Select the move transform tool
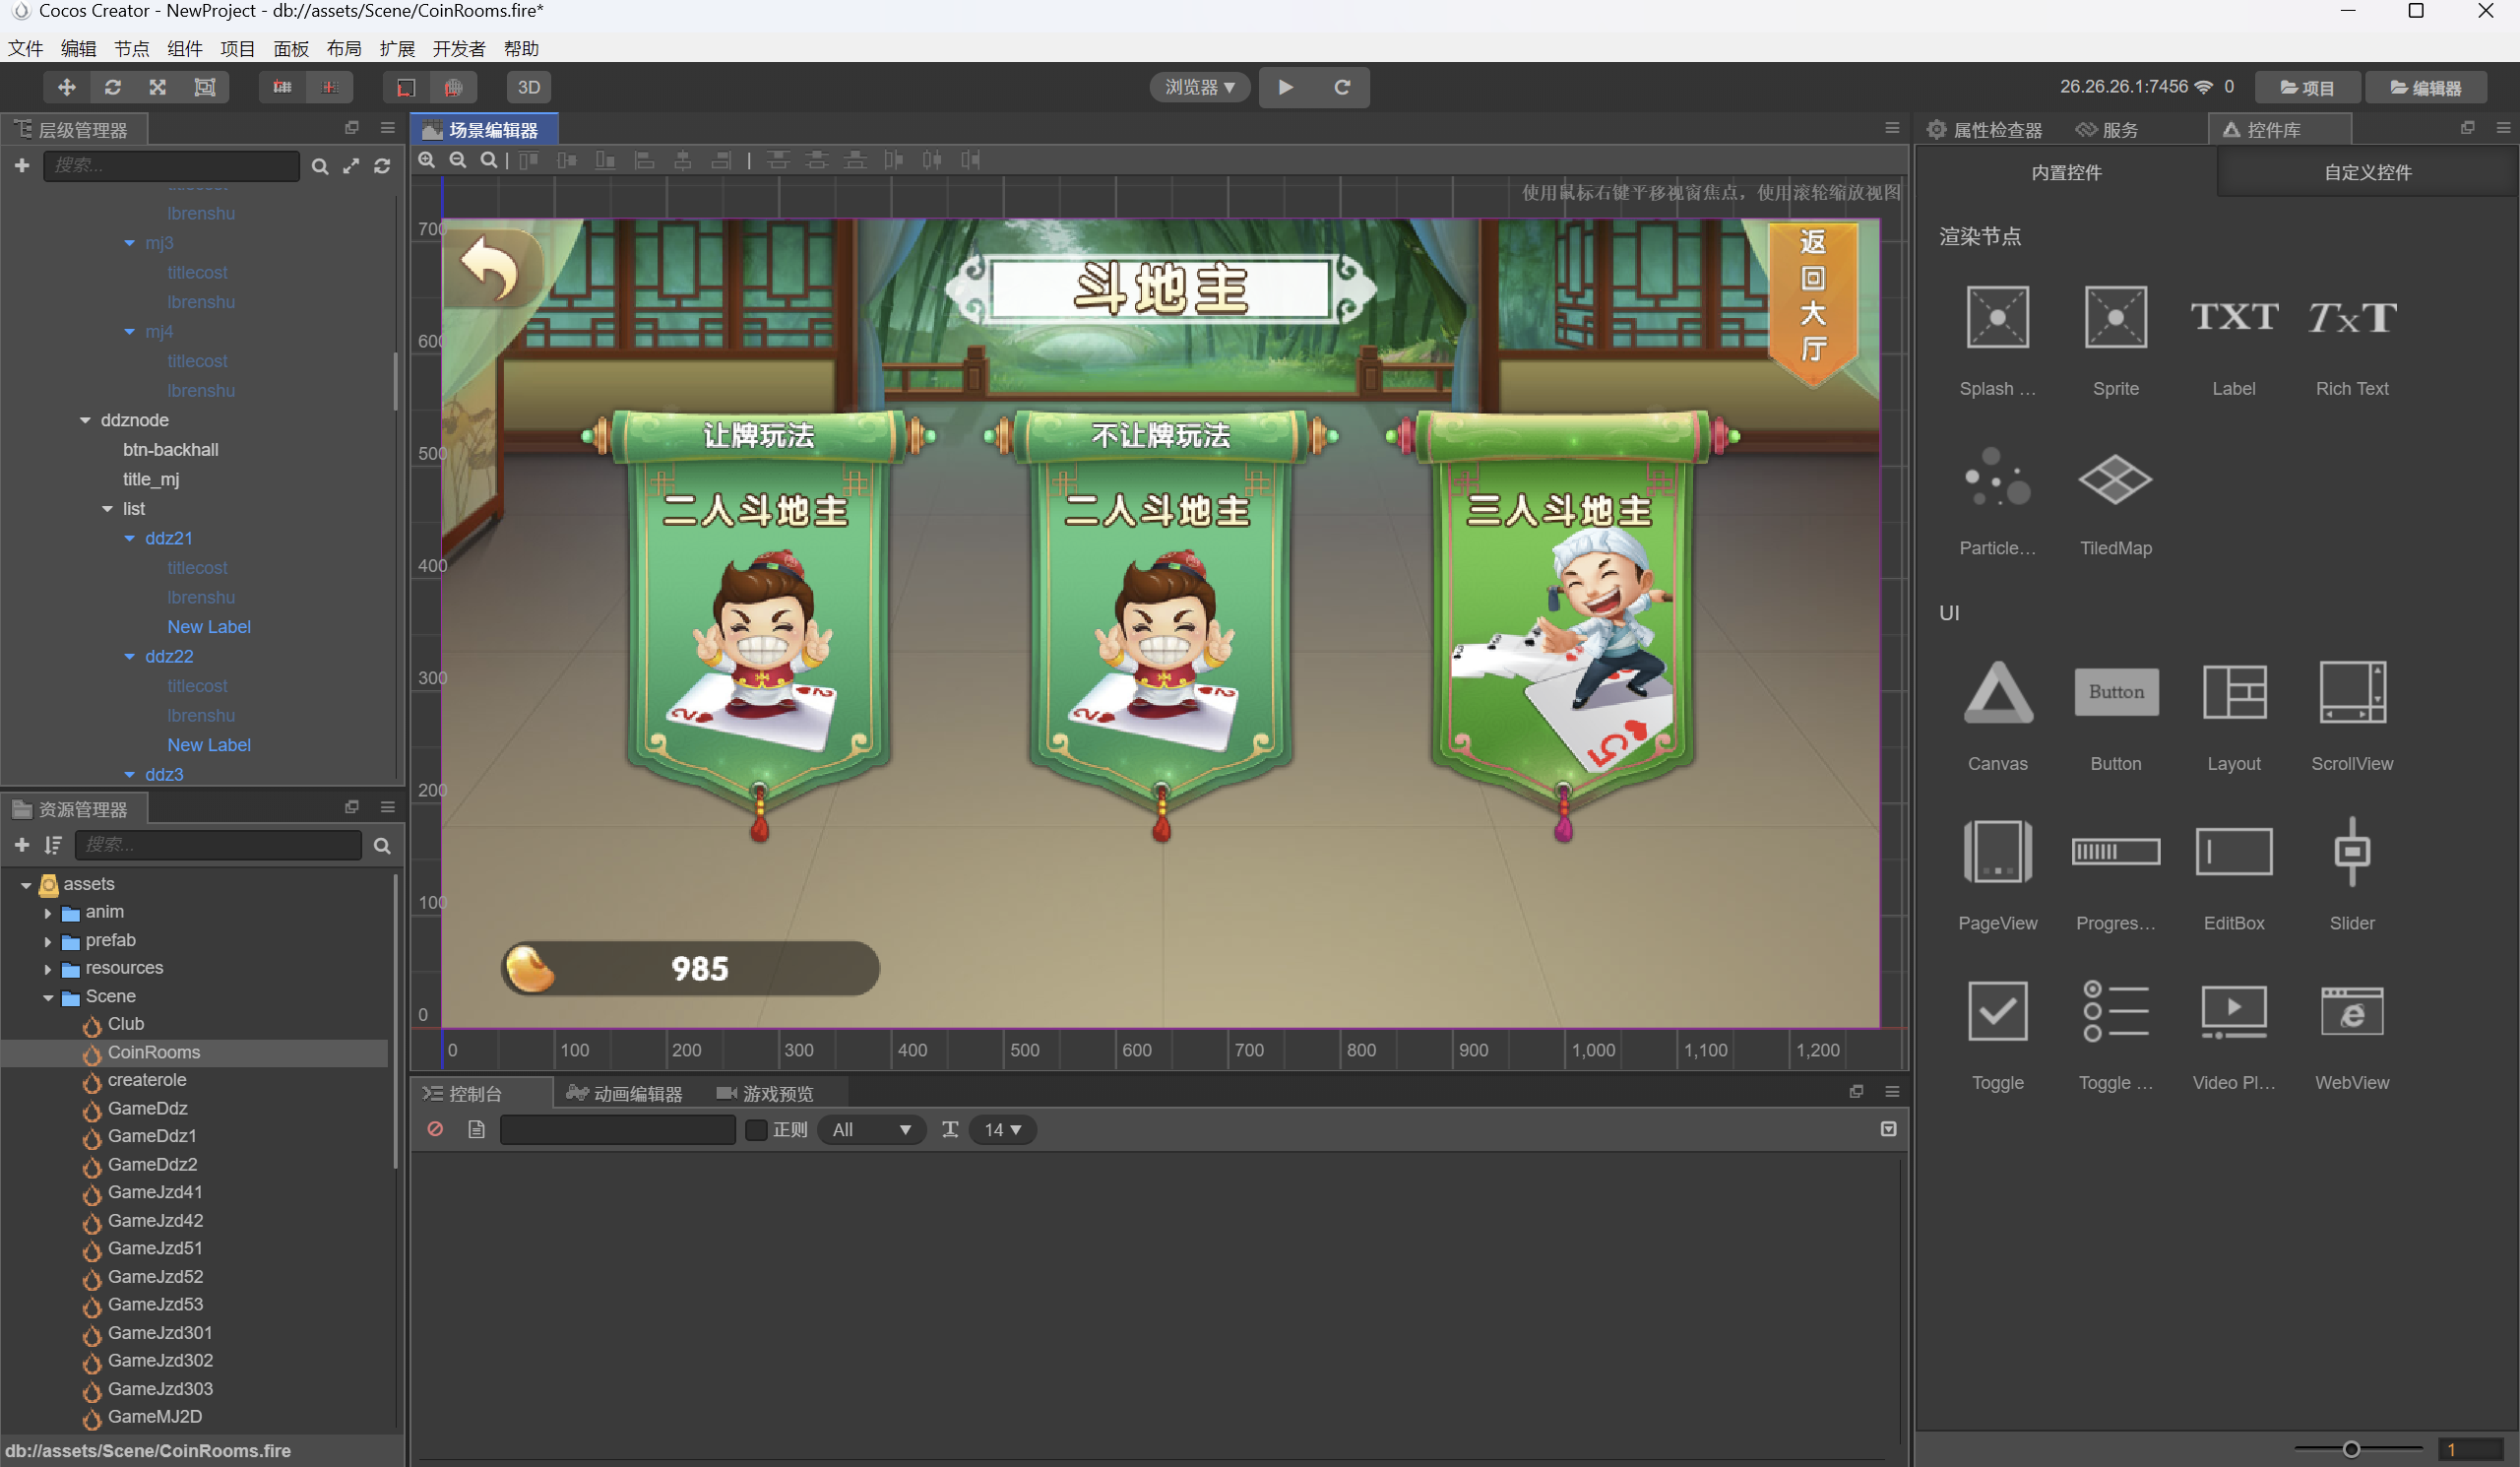This screenshot has height=1467, width=2520. [x=66, y=87]
